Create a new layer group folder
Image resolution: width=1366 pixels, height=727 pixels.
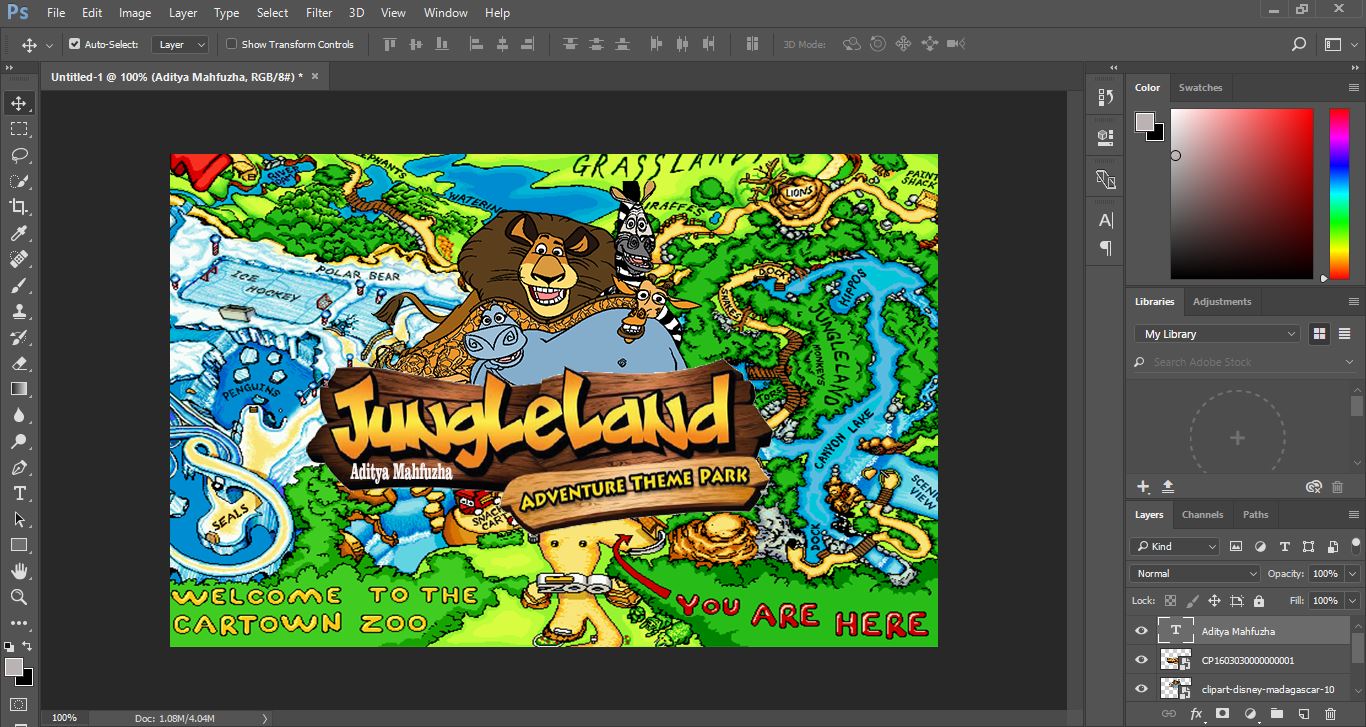[x=1276, y=714]
